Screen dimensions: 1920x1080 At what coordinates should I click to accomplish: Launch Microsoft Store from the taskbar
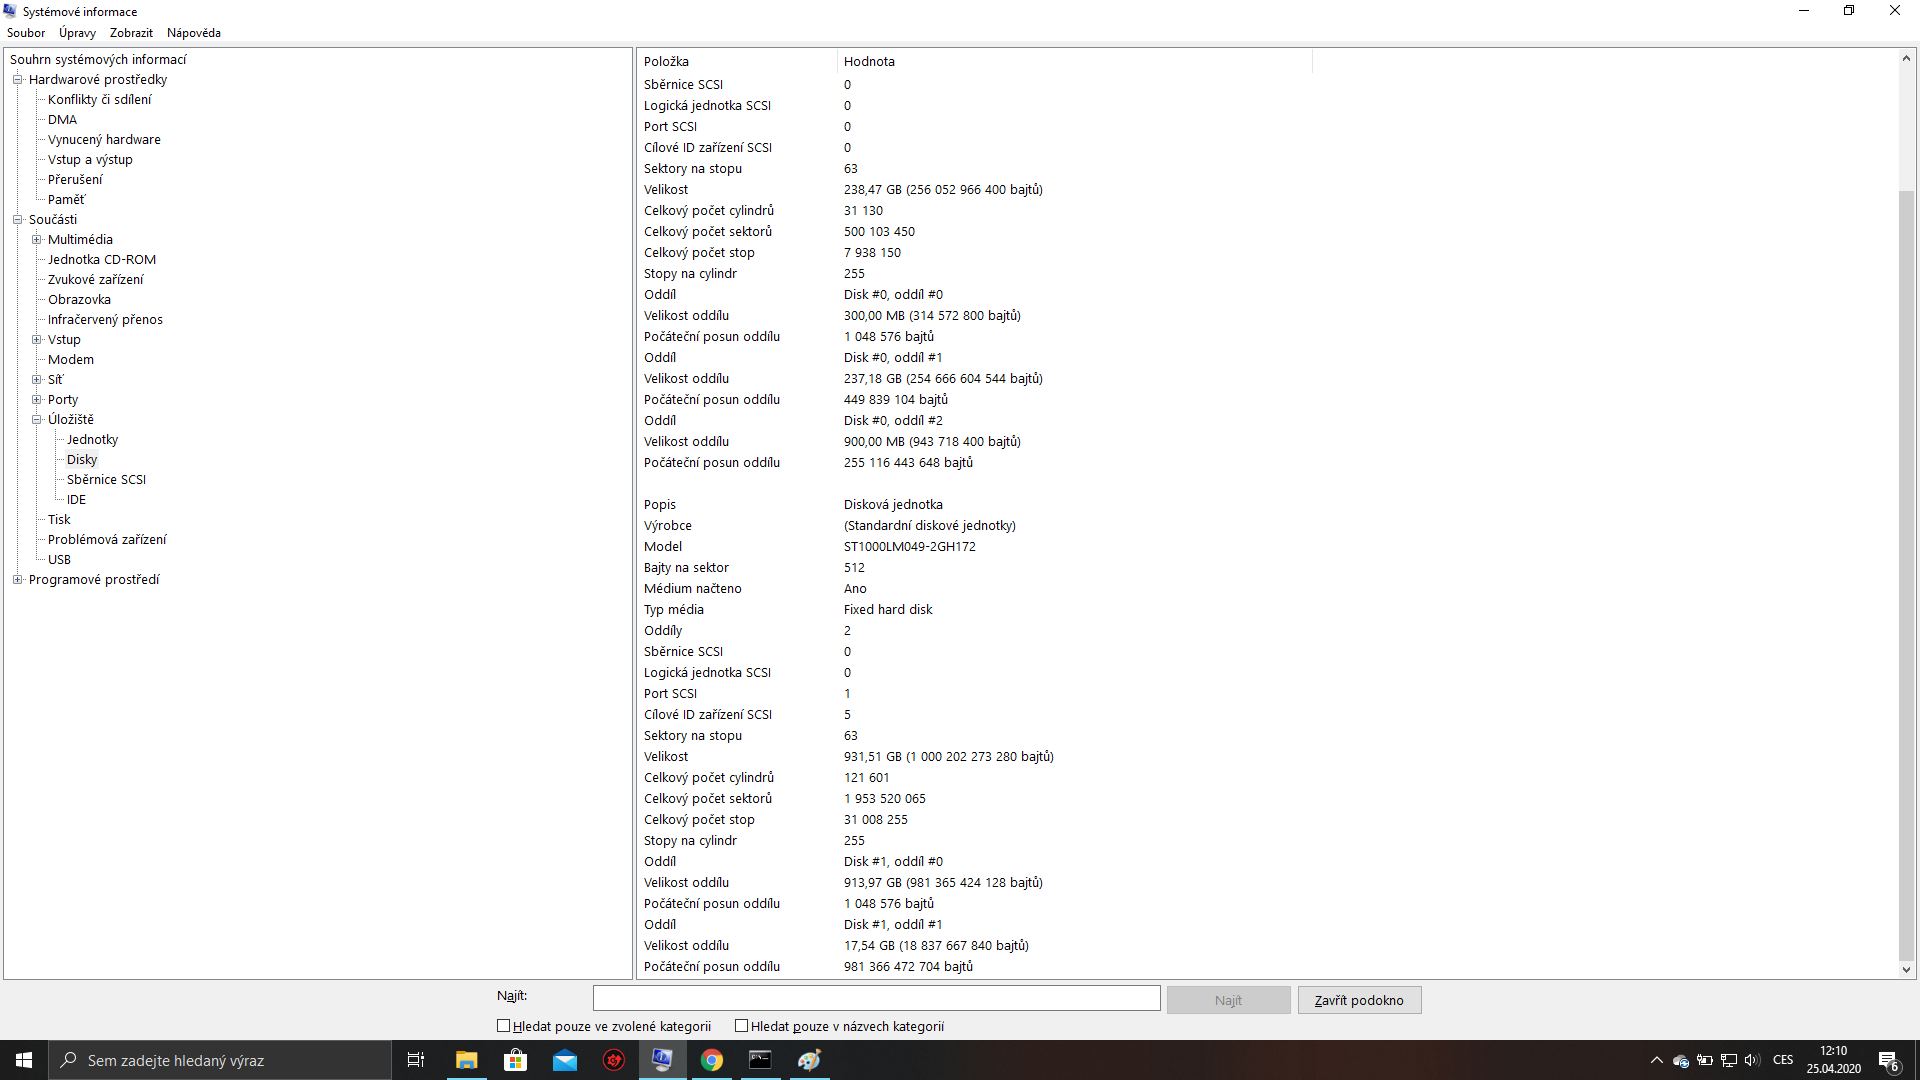tap(515, 1060)
